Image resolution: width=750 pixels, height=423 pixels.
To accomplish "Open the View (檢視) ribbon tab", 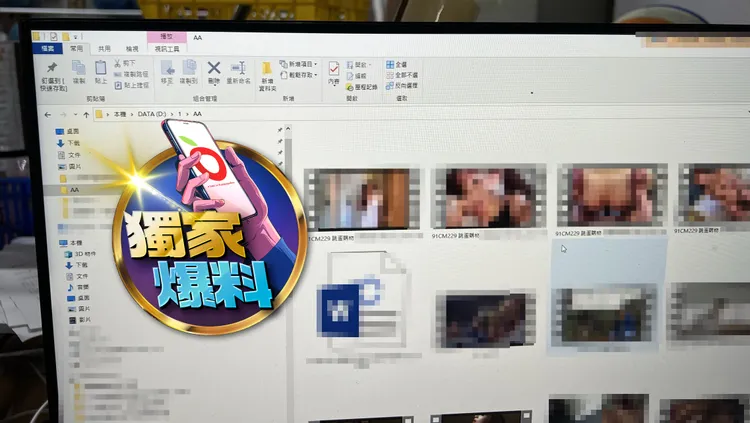I will (132, 49).
